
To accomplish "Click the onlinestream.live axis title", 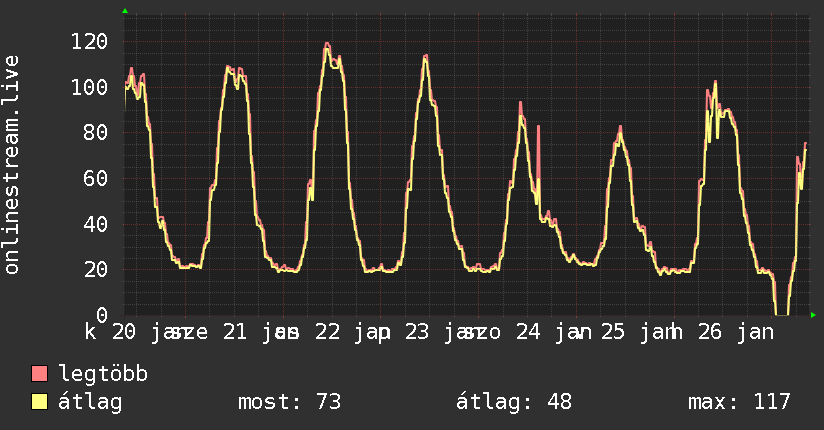I will pyautogui.click(x=11, y=165).
